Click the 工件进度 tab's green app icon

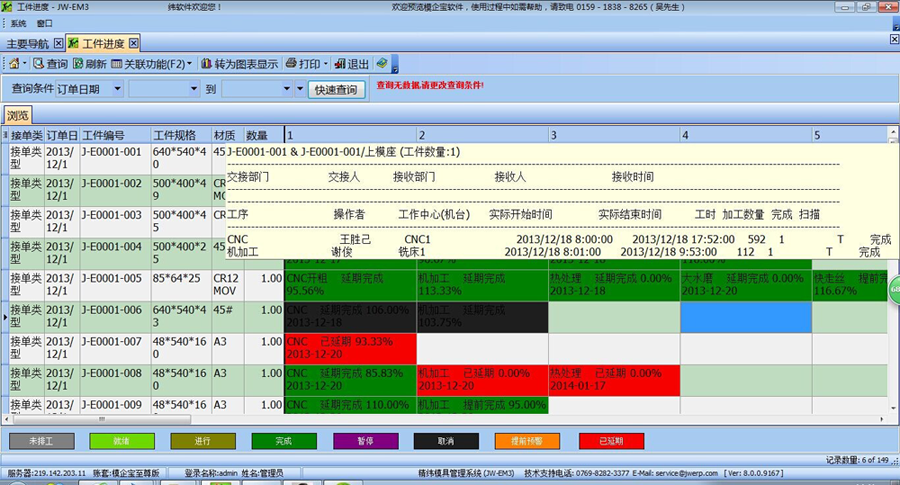(73, 43)
